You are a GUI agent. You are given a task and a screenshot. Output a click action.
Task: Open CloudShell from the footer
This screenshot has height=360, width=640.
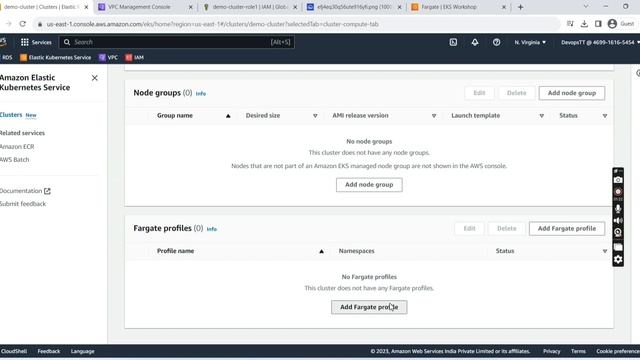14,351
